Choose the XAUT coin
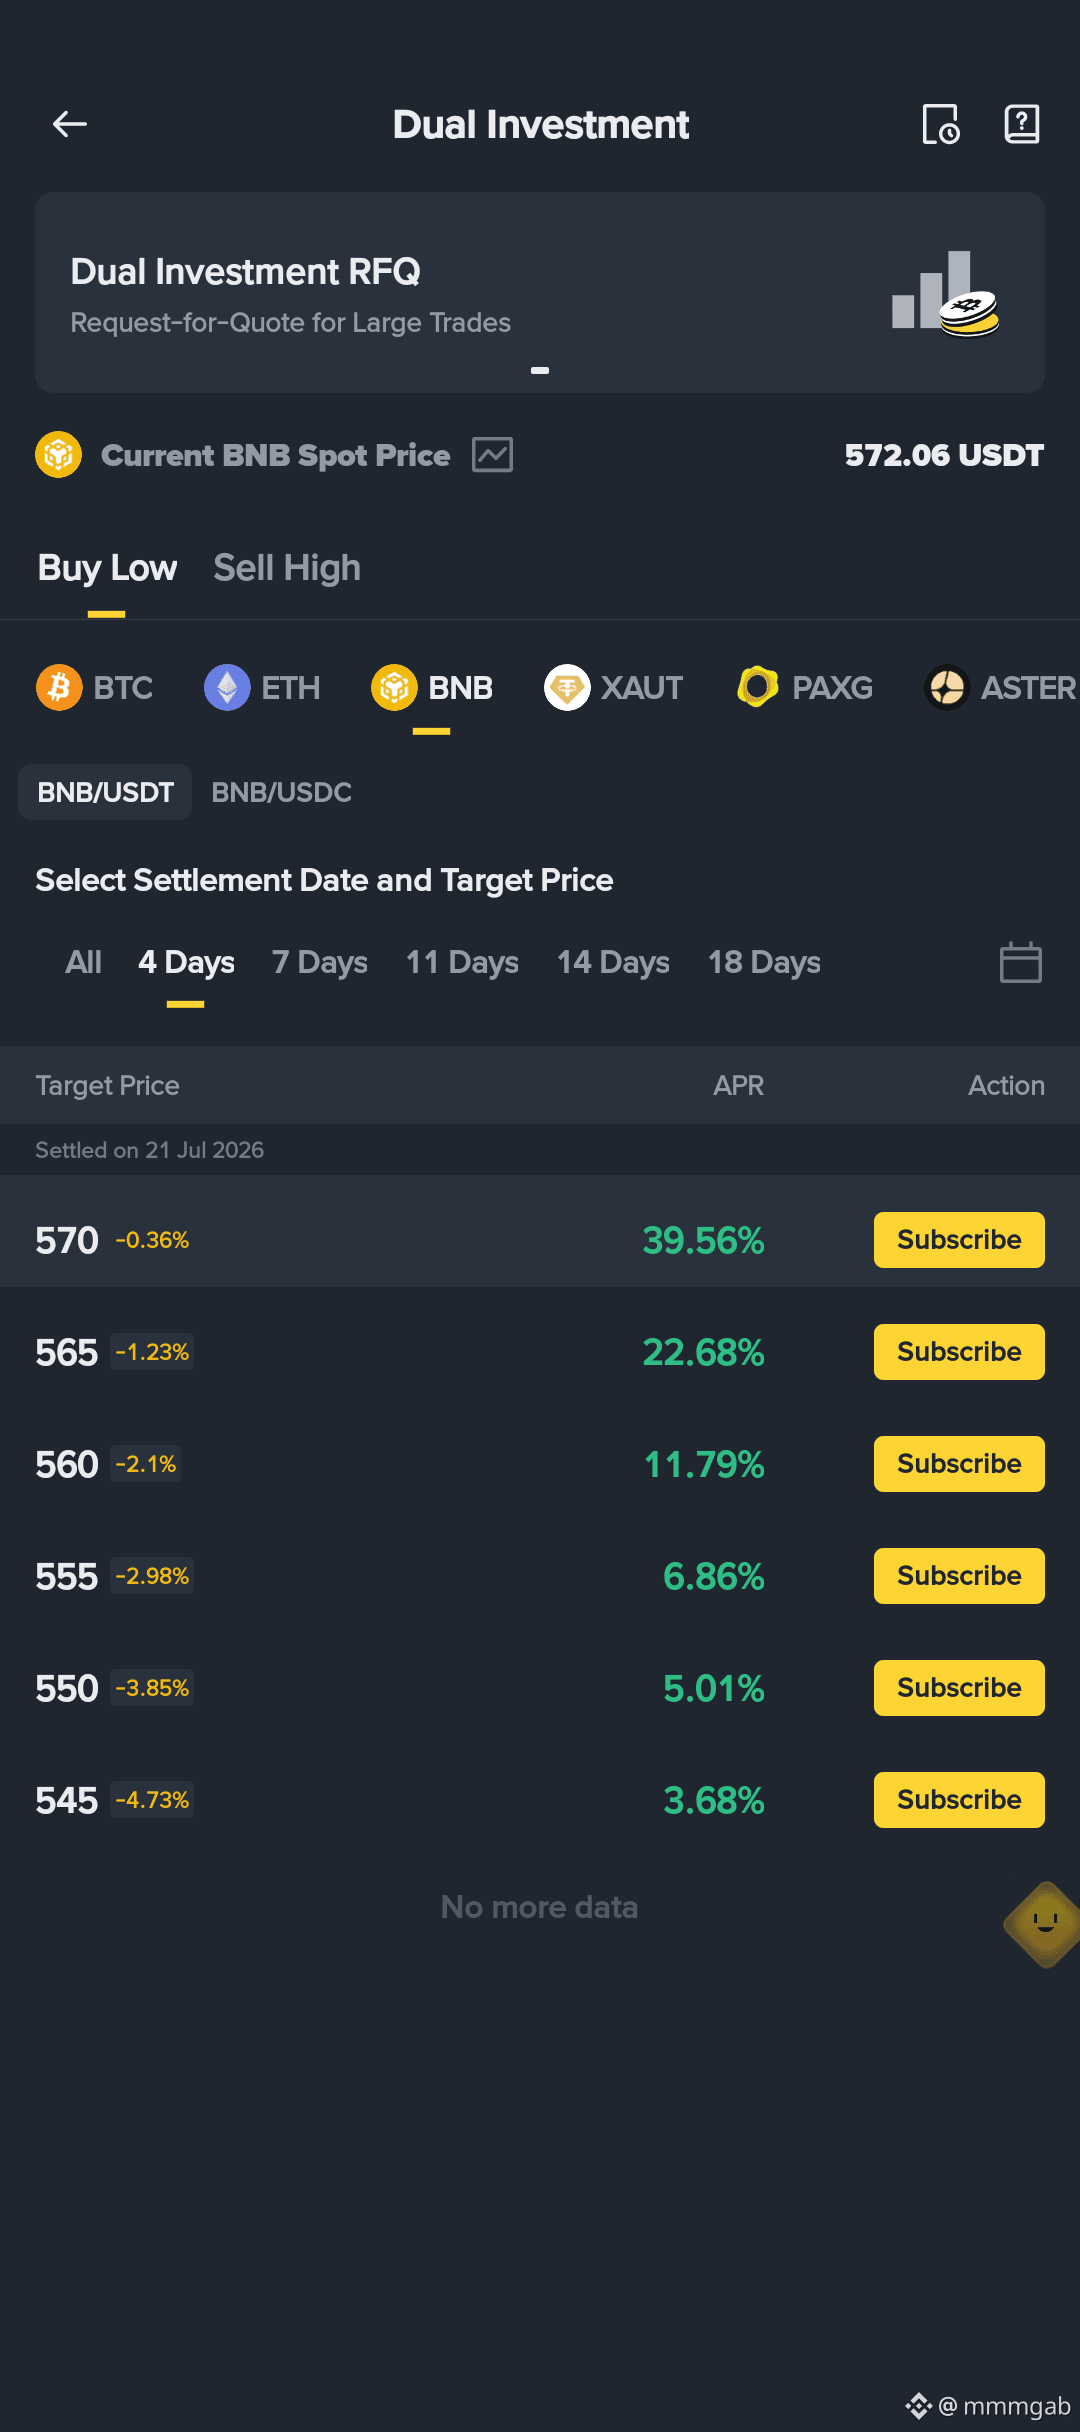 613,688
